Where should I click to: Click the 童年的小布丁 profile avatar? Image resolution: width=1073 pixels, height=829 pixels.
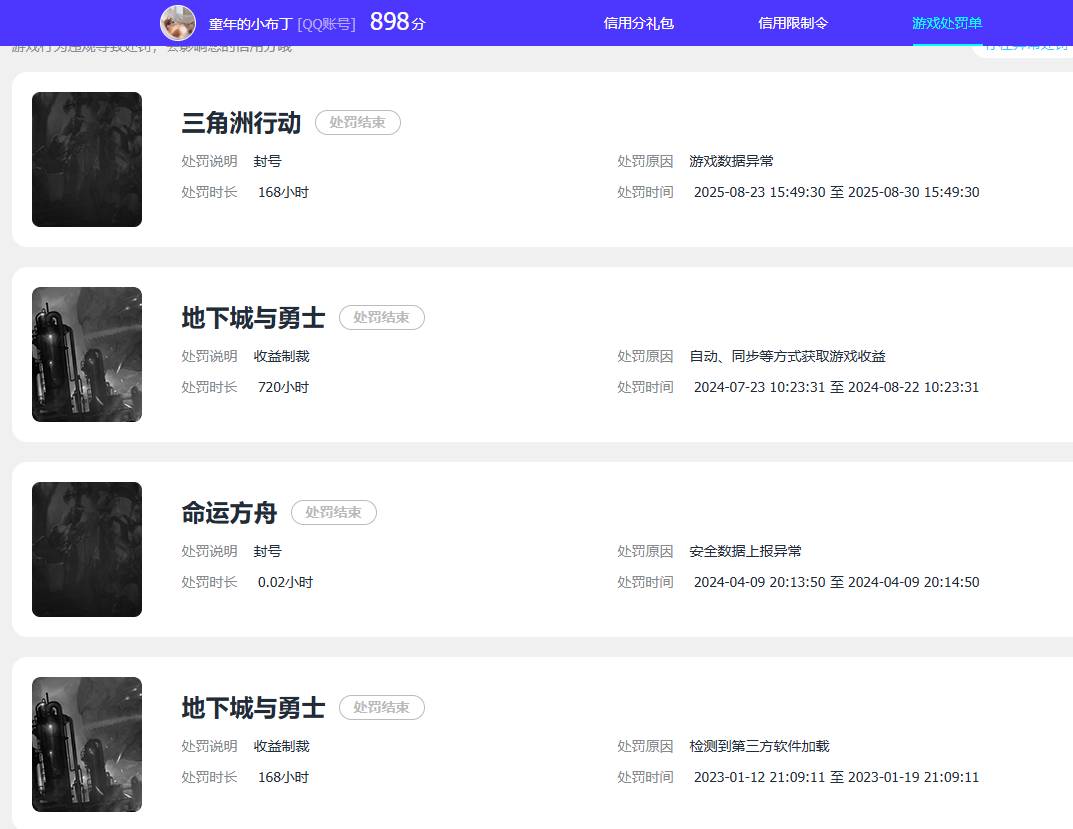[177, 22]
